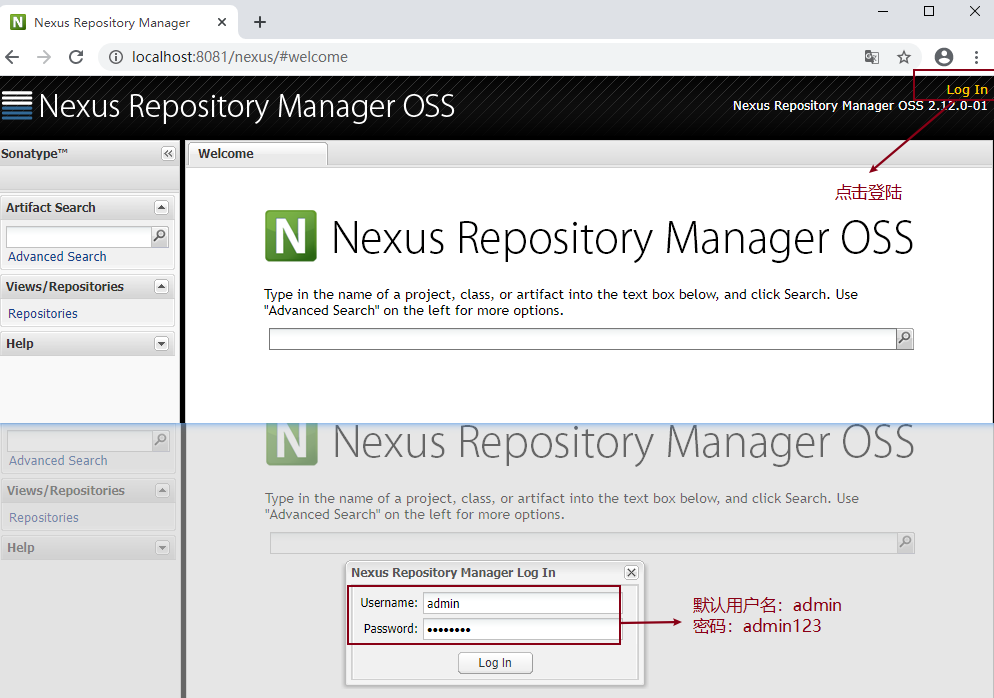Select the Welcome tab
This screenshot has width=994, height=698.
point(257,153)
